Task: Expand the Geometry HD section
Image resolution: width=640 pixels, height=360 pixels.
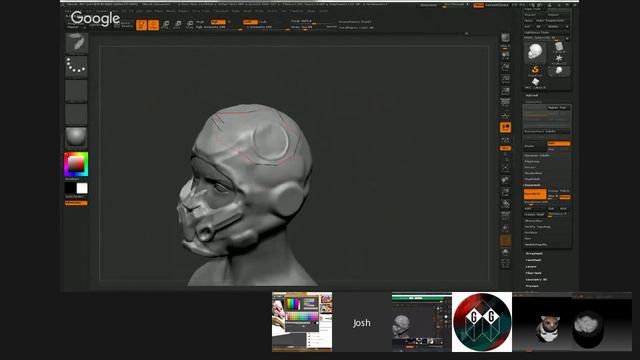Action: click(536, 280)
